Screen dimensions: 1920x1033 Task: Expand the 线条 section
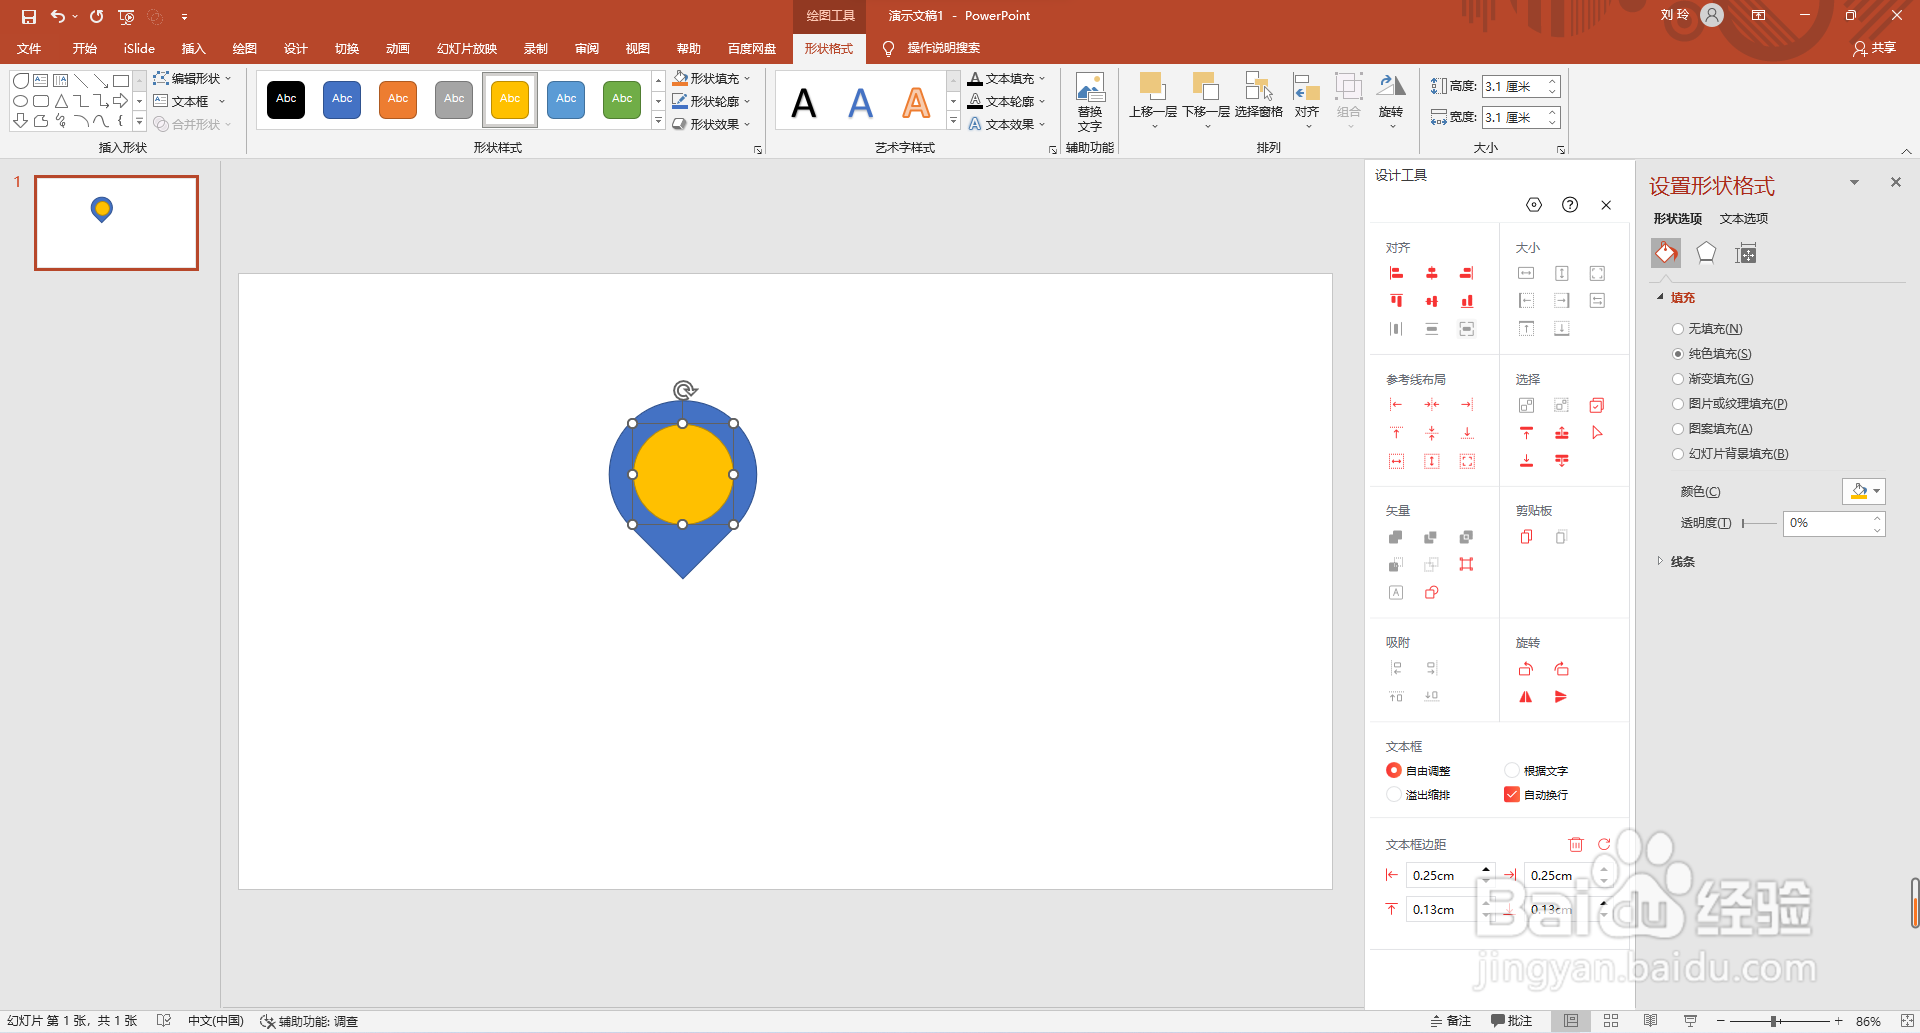(x=1676, y=562)
